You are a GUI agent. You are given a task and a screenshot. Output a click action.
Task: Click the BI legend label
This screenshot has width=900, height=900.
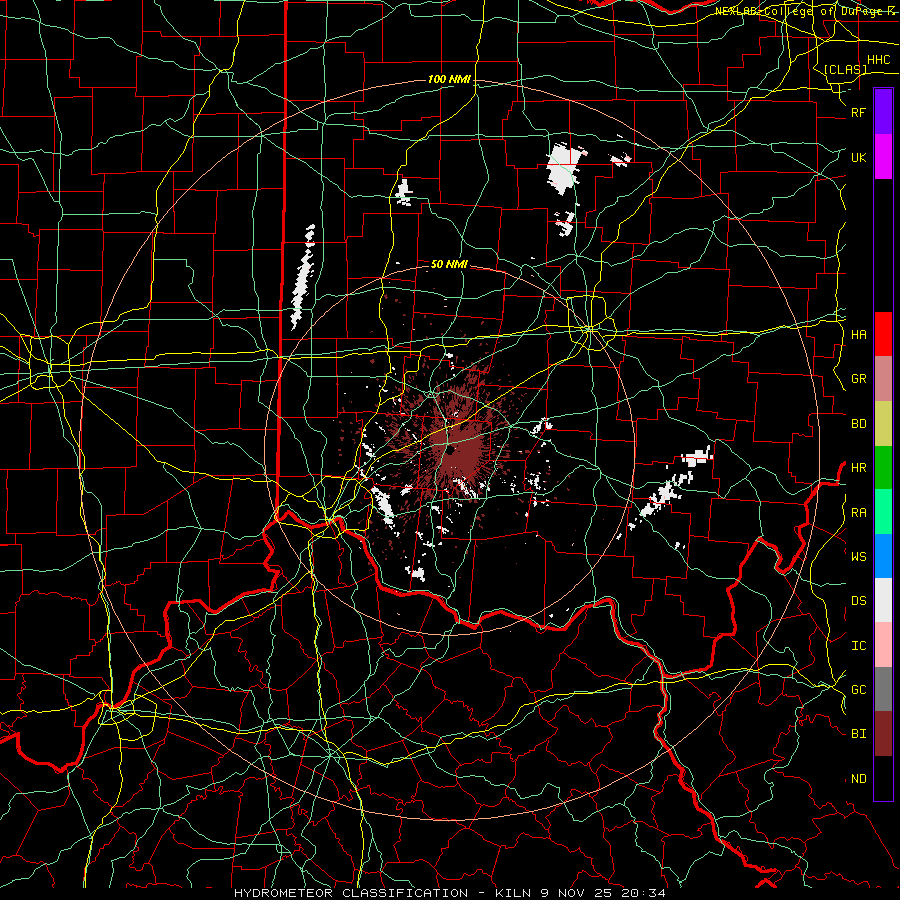point(858,734)
